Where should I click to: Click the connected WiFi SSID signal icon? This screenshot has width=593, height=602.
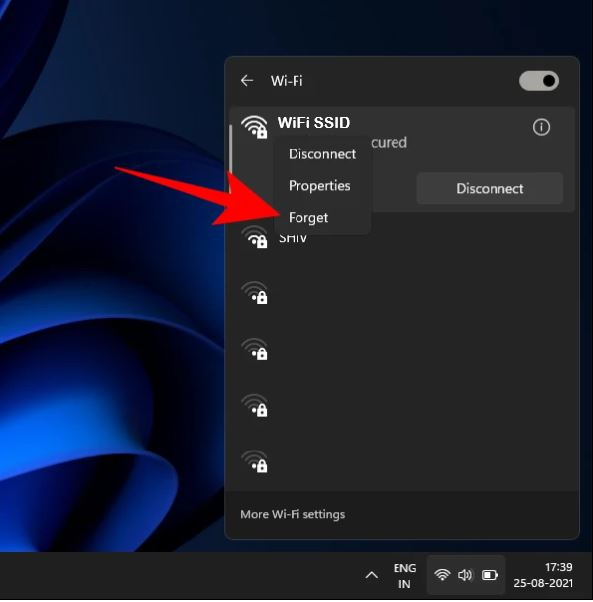point(254,126)
